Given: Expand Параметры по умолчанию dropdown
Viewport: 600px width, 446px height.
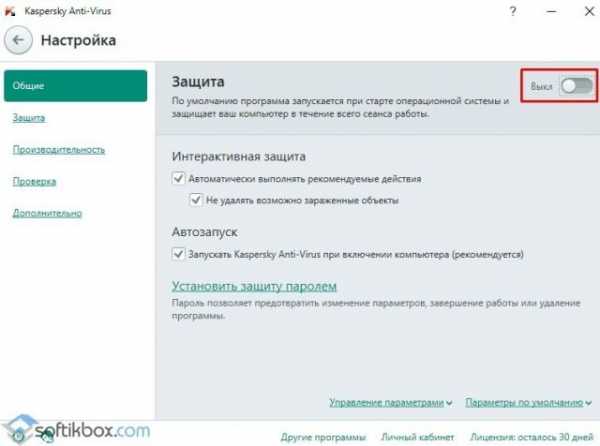Looking at the screenshot, I should click(528, 402).
